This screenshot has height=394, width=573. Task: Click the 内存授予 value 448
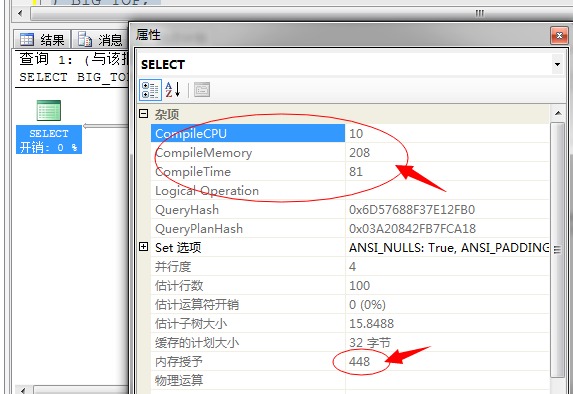359,361
